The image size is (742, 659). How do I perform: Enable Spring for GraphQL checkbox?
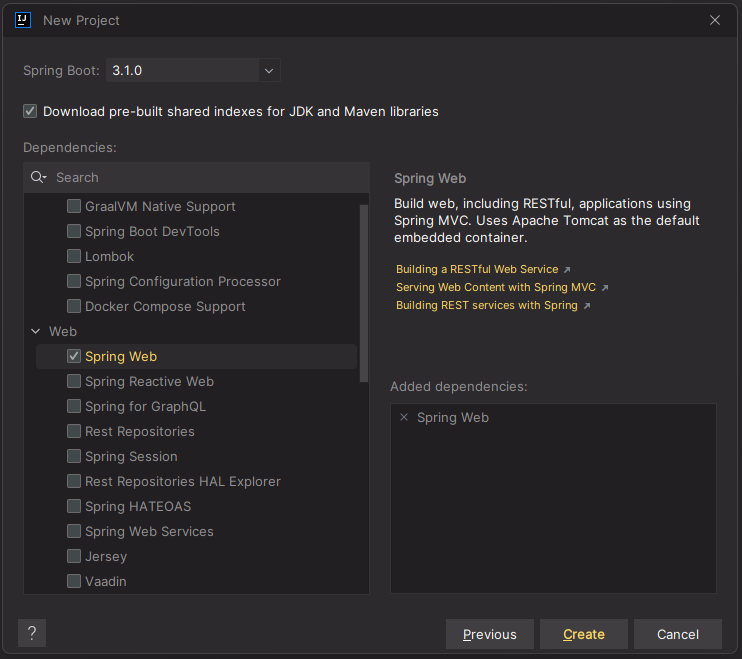[x=74, y=406]
